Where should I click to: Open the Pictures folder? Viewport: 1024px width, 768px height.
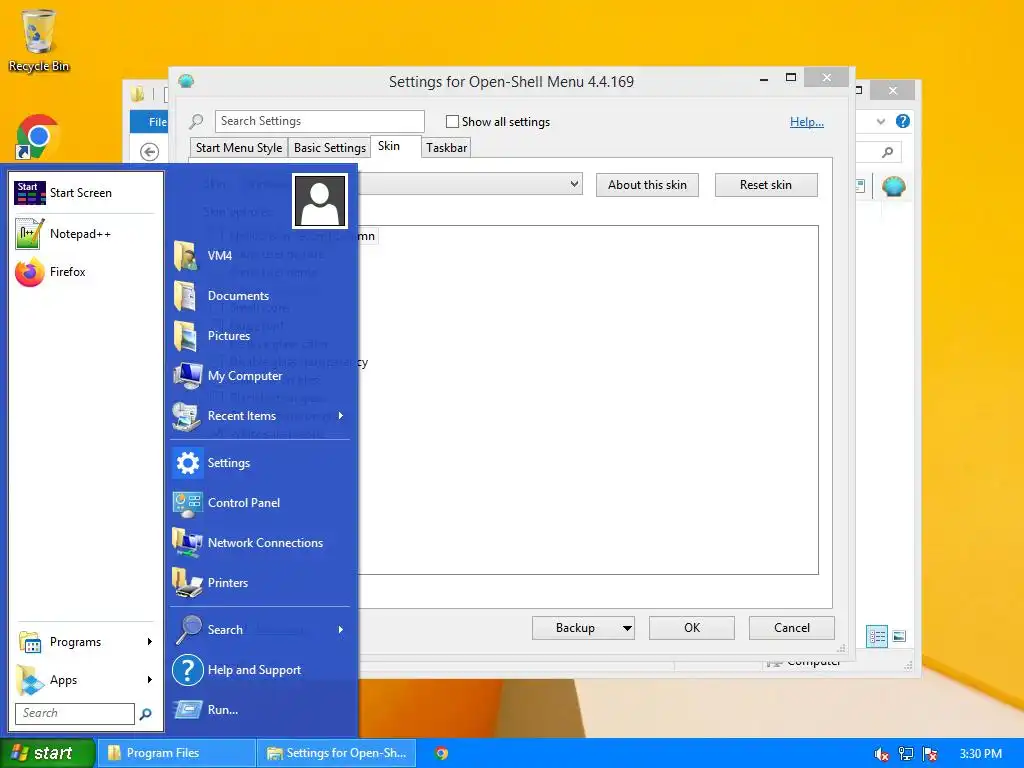[261, 336]
